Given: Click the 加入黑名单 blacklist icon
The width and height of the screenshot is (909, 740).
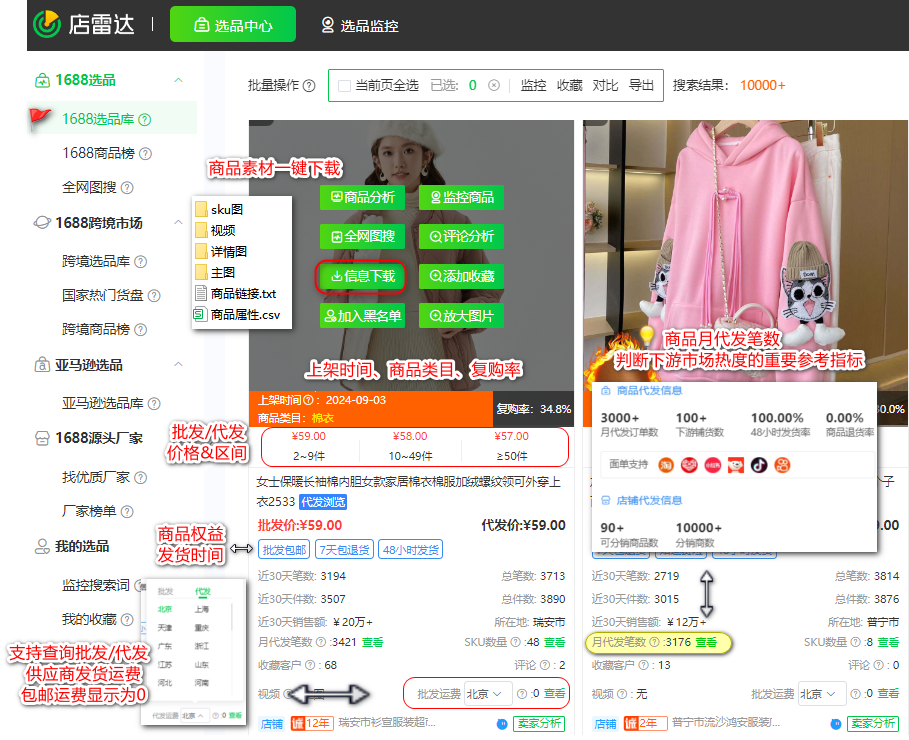Looking at the screenshot, I should click(x=363, y=315).
